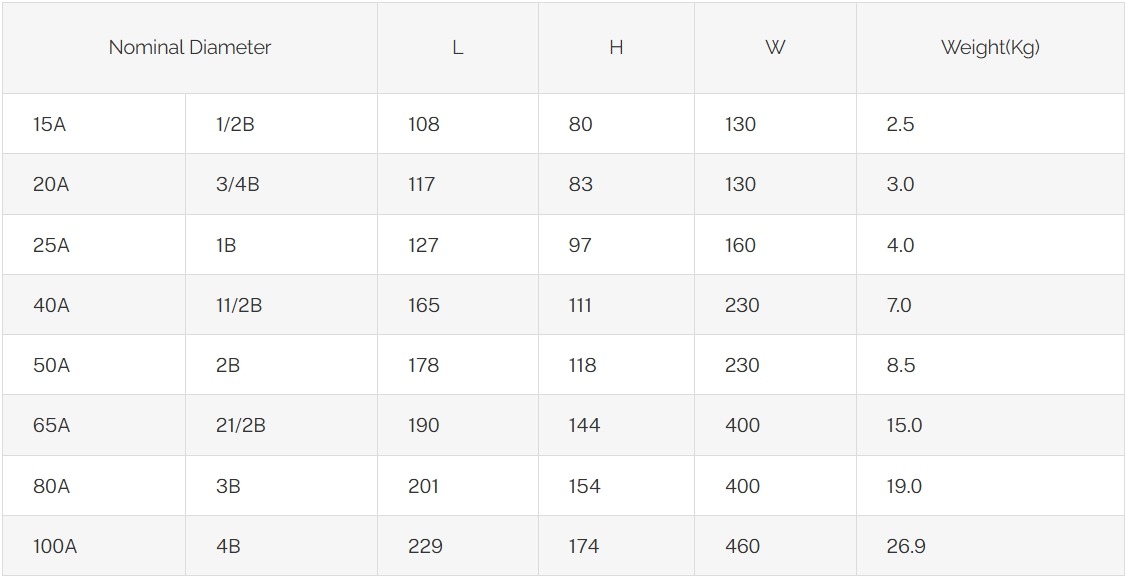
Task: Select the 127 length value
Action: click(x=423, y=245)
